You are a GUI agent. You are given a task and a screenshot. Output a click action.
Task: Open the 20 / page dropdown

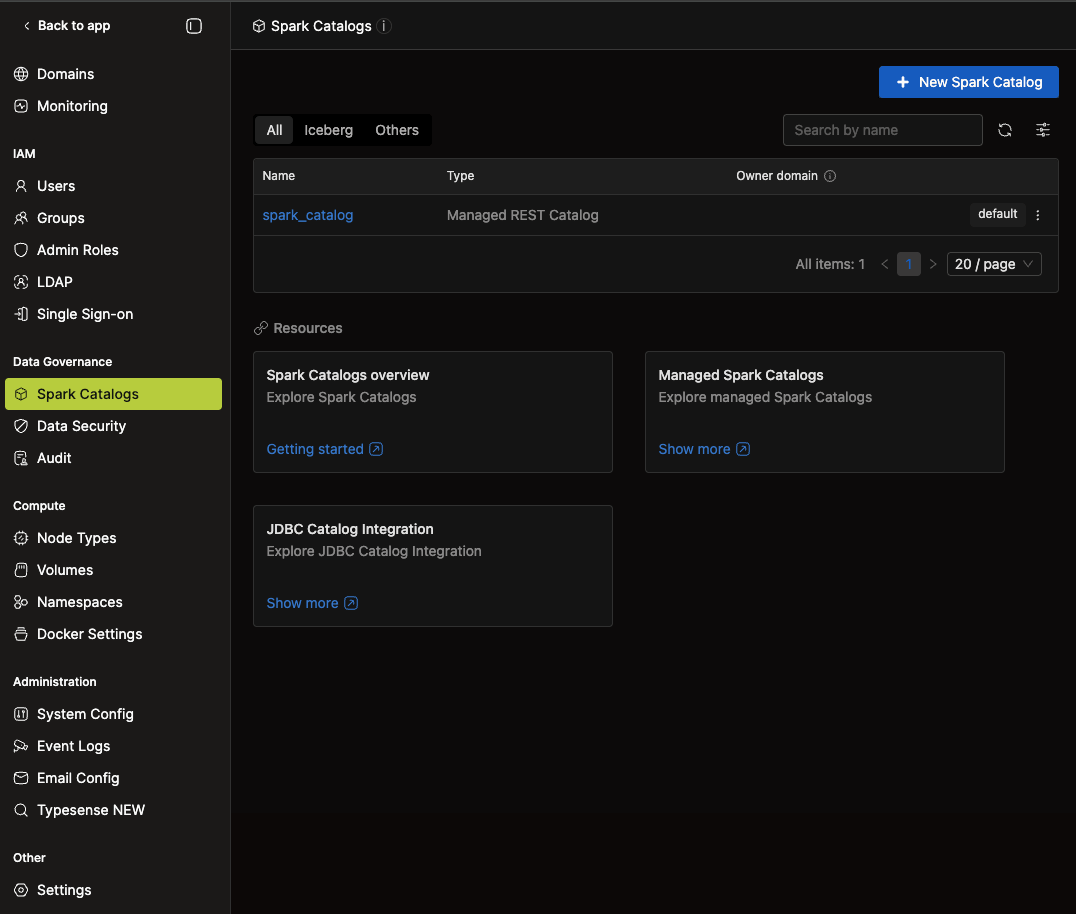(x=994, y=264)
